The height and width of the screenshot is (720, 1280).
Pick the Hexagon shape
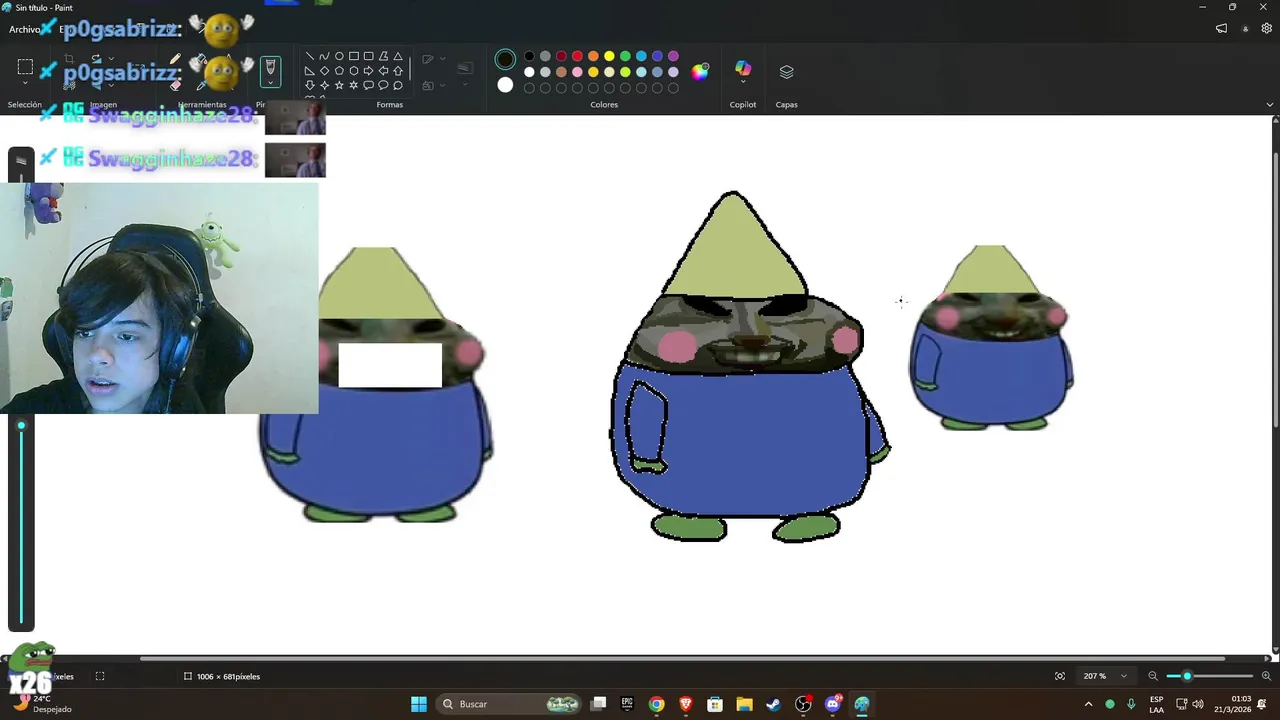pos(354,71)
